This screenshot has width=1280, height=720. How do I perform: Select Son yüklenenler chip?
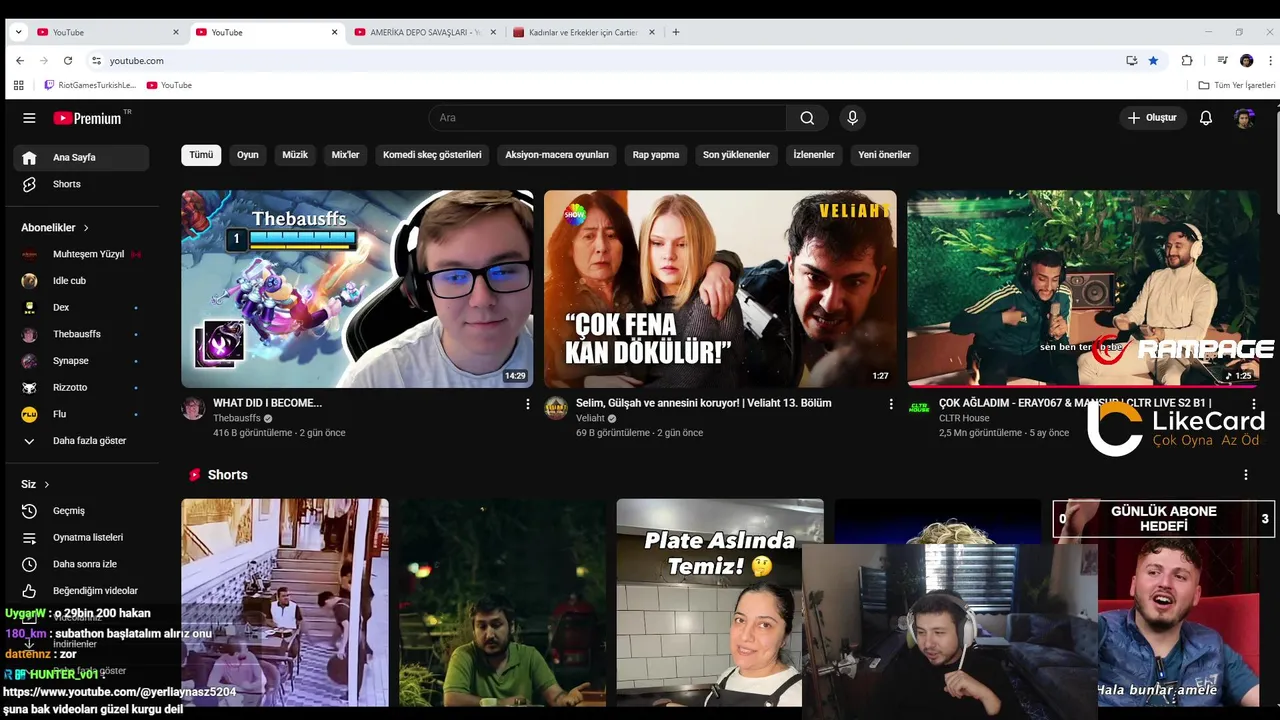(x=736, y=155)
